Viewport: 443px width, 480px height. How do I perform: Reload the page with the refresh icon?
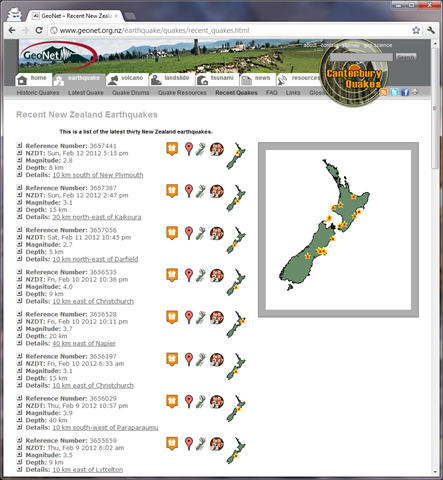39,30
